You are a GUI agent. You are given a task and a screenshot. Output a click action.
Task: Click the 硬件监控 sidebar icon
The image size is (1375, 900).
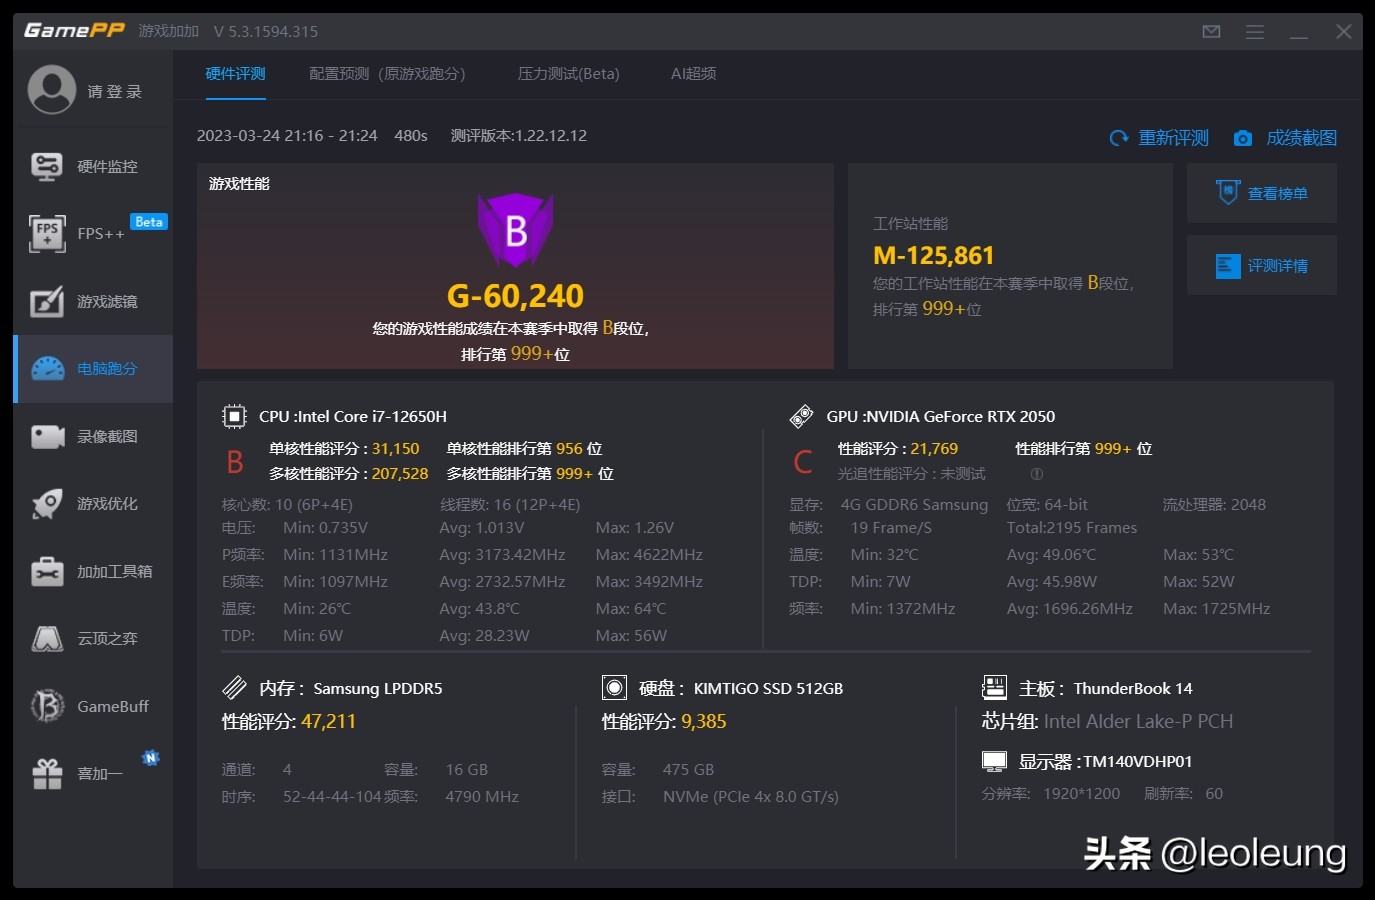point(47,166)
